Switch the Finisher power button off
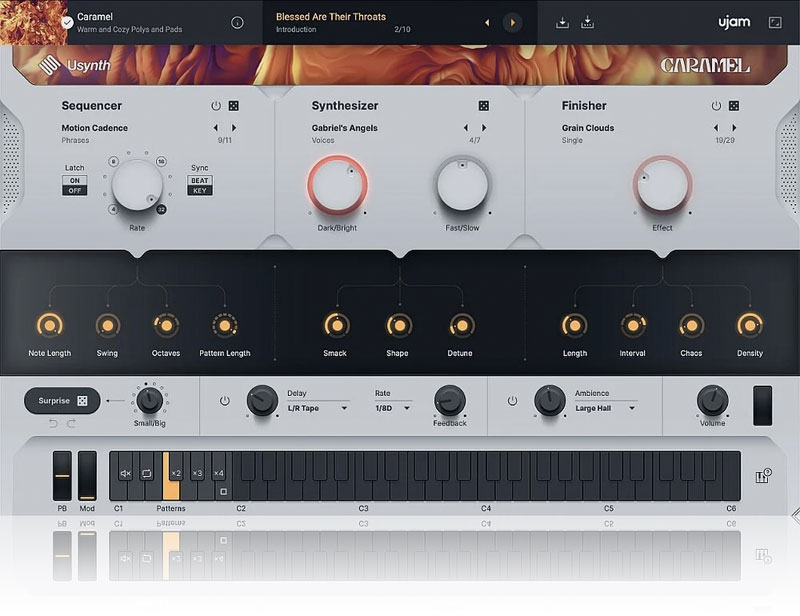 click(715, 106)
